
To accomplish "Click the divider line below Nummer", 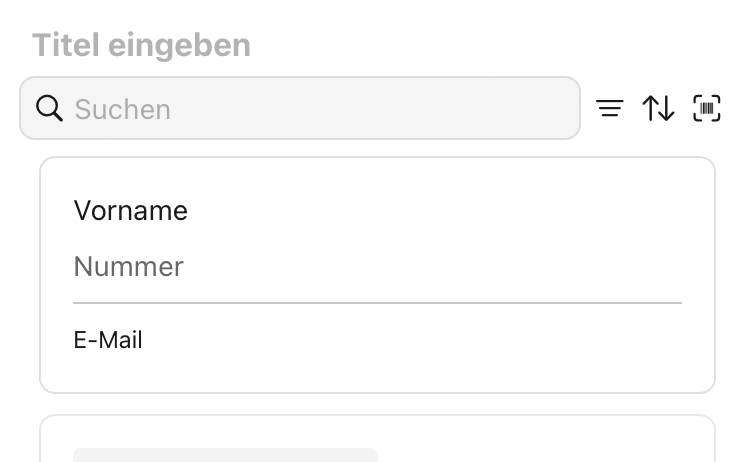I will click(377, 302).
